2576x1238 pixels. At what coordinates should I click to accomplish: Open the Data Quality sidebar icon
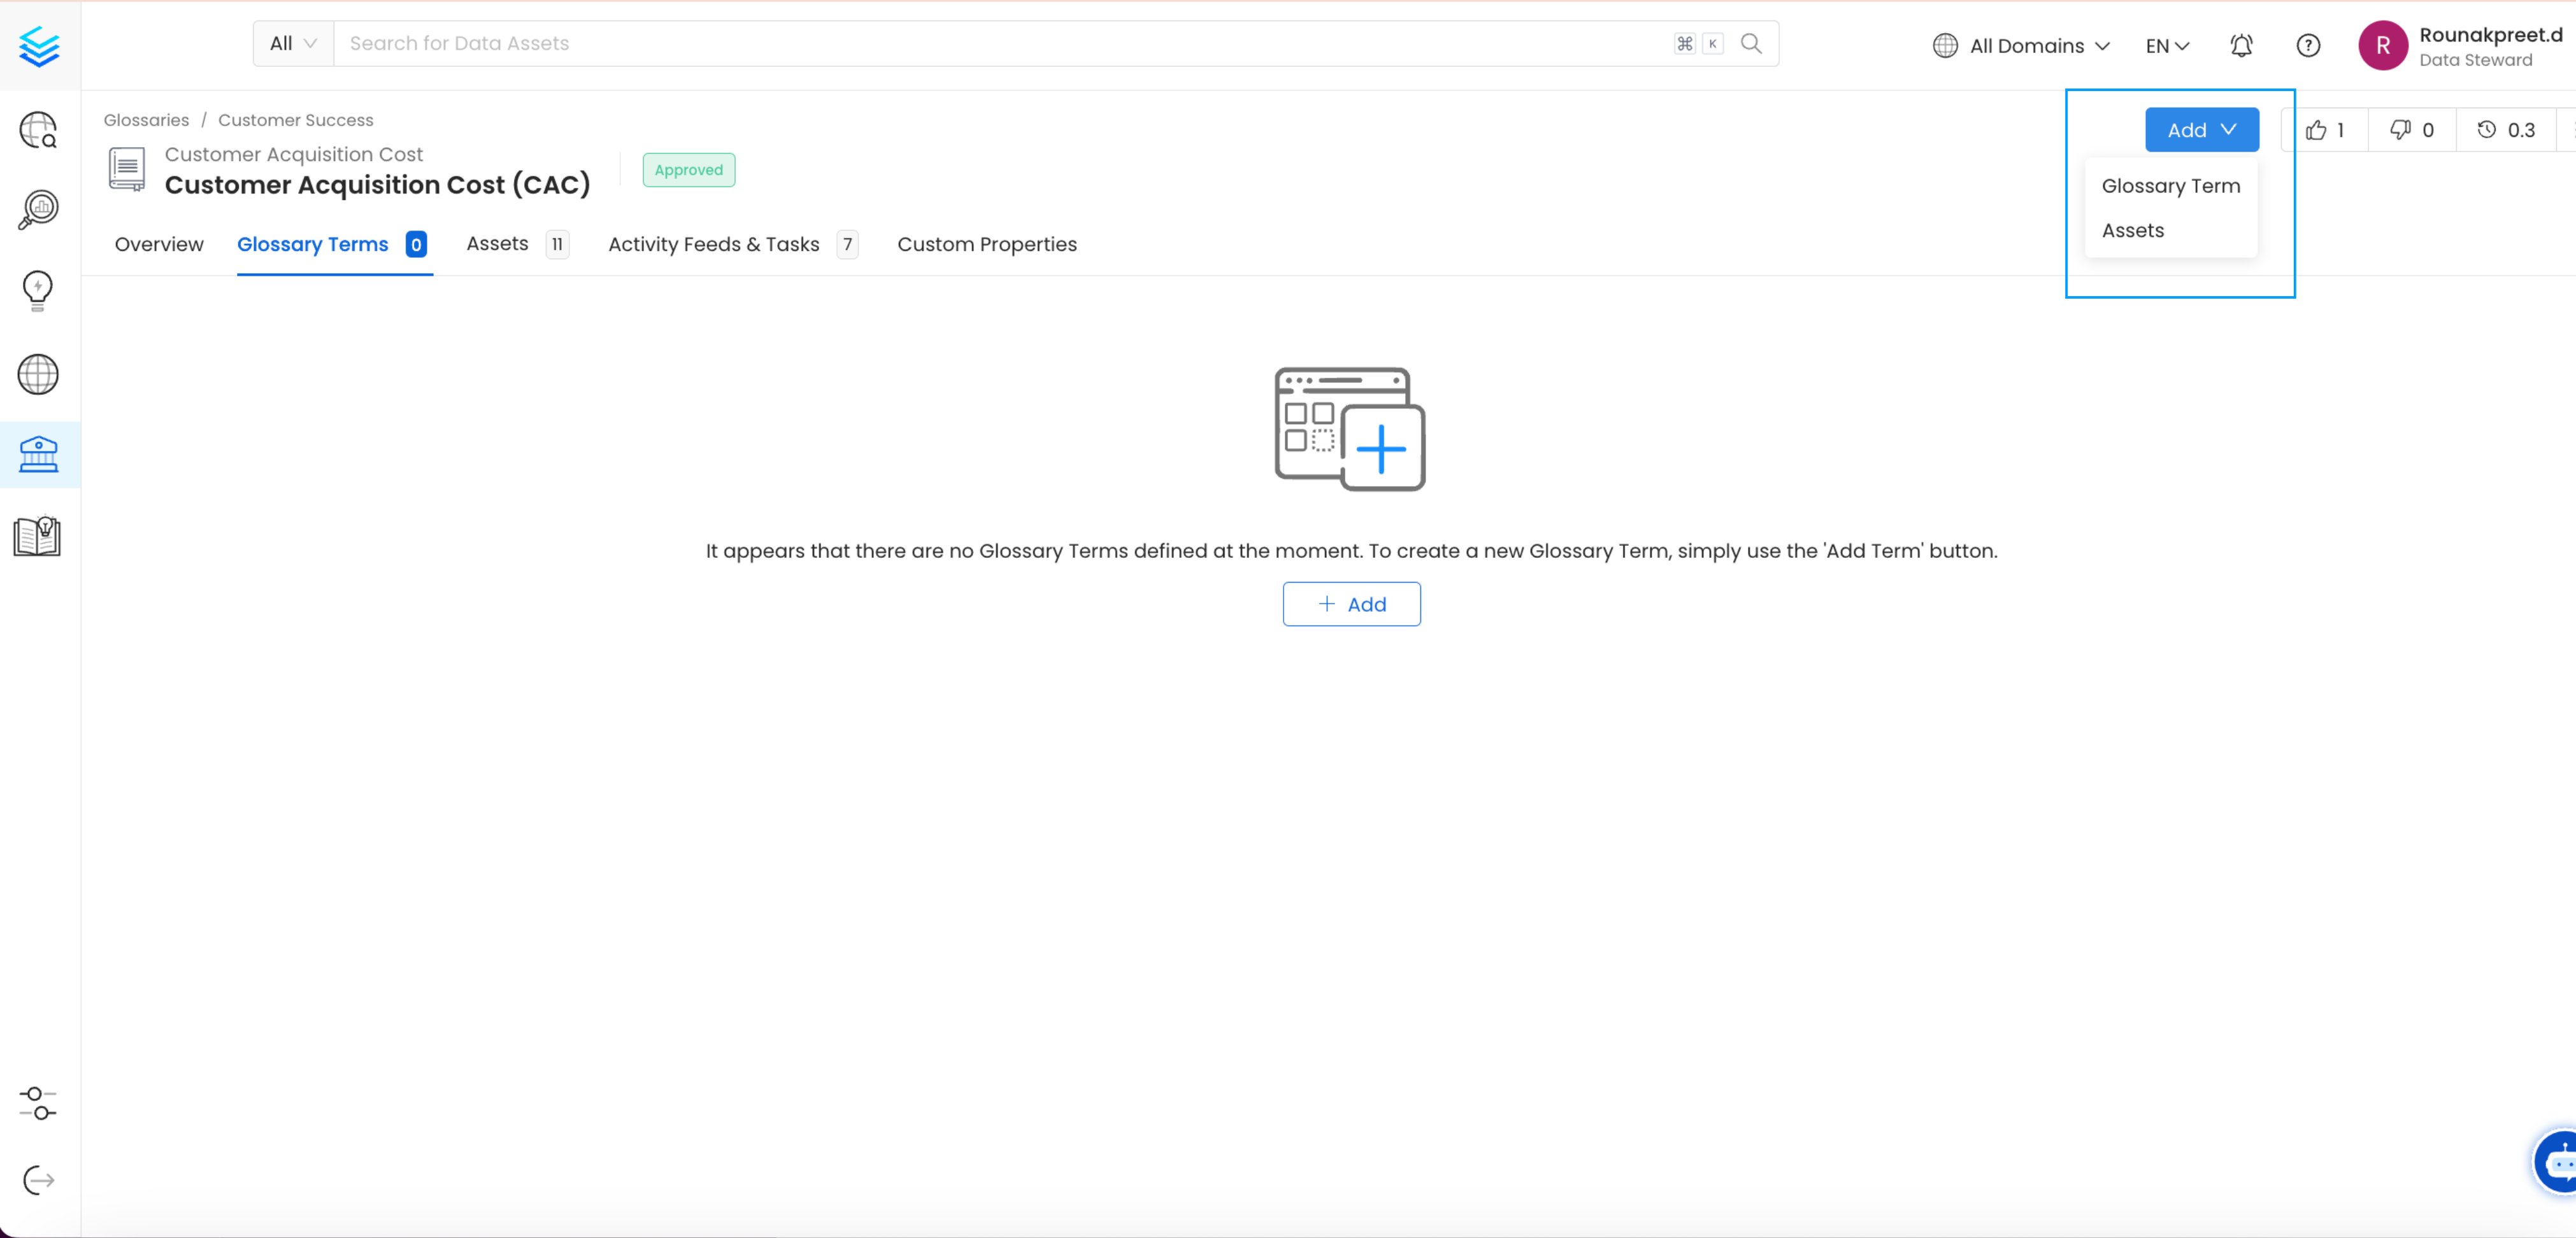pyautogui.click(x=38, y=210)
